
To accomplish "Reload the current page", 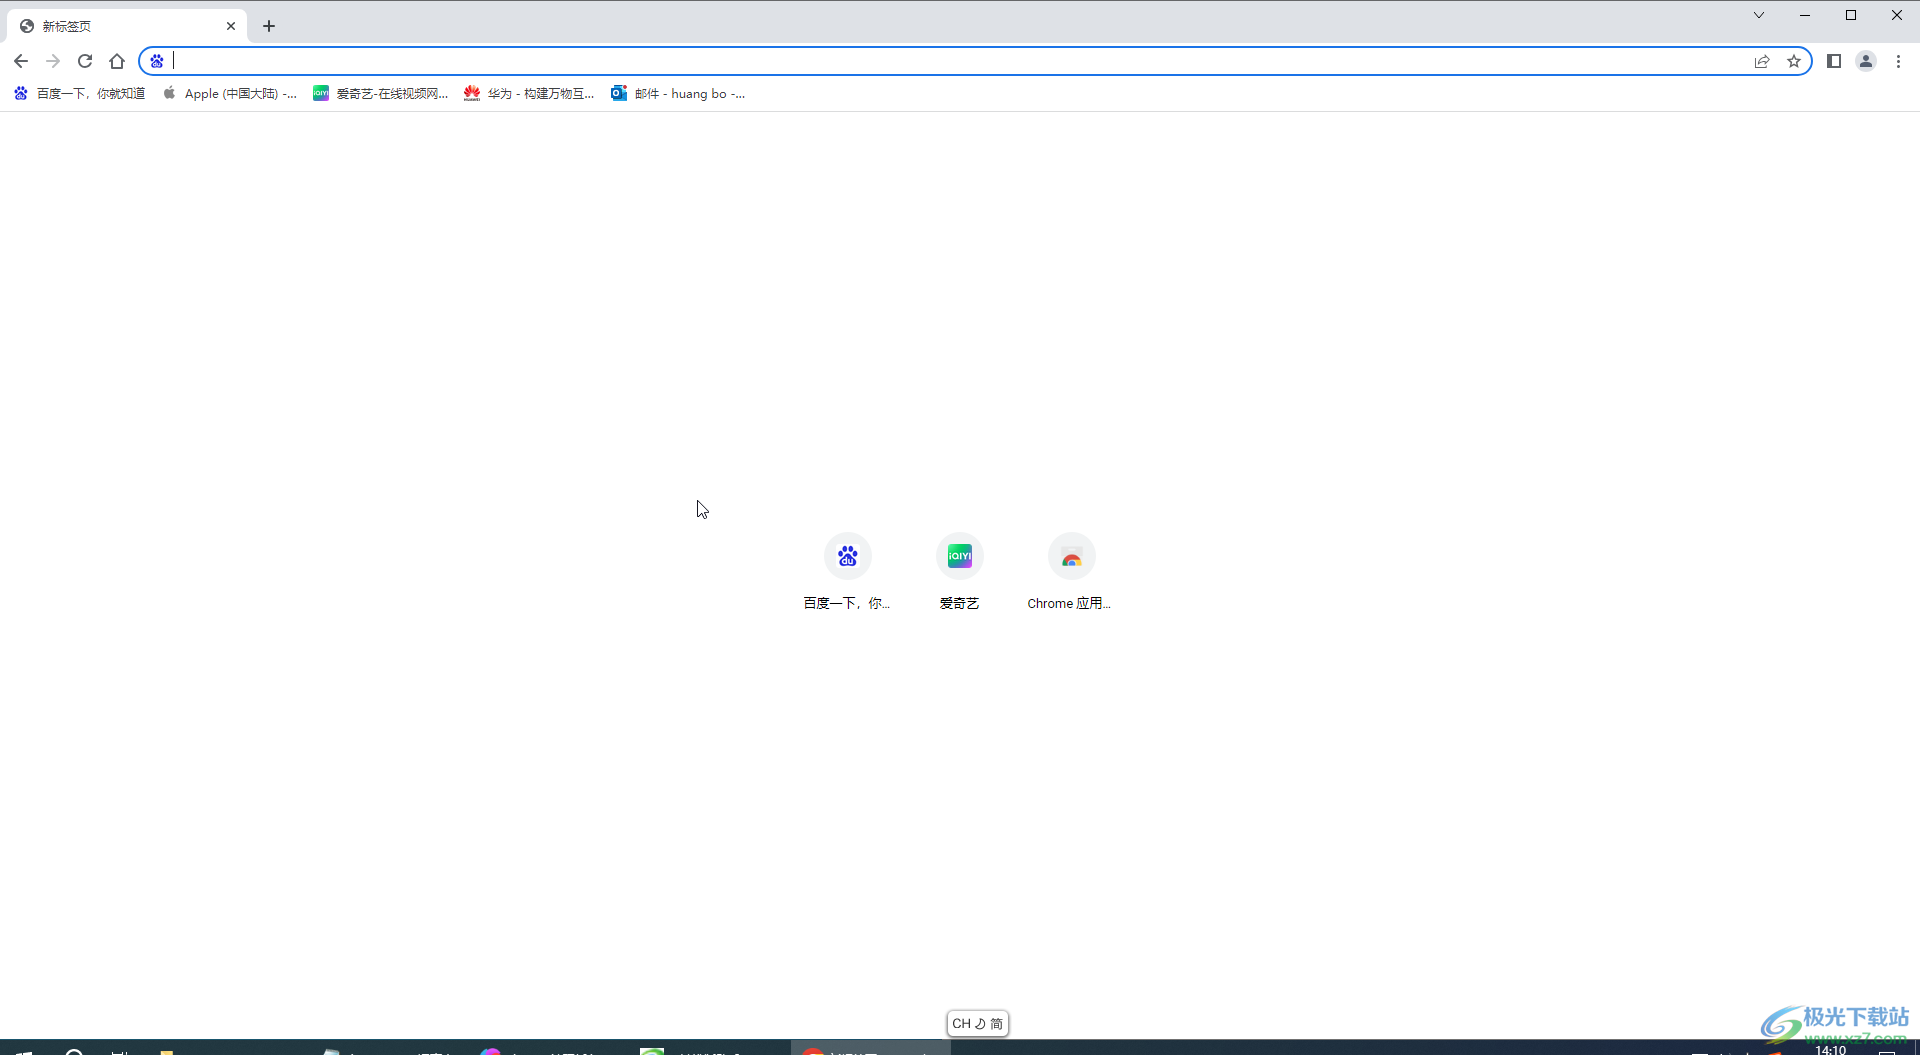I will point(85,61).
